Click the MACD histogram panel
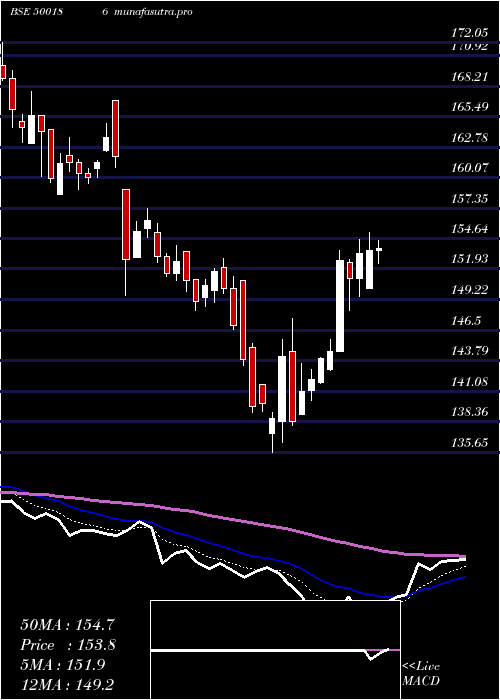 275,650
